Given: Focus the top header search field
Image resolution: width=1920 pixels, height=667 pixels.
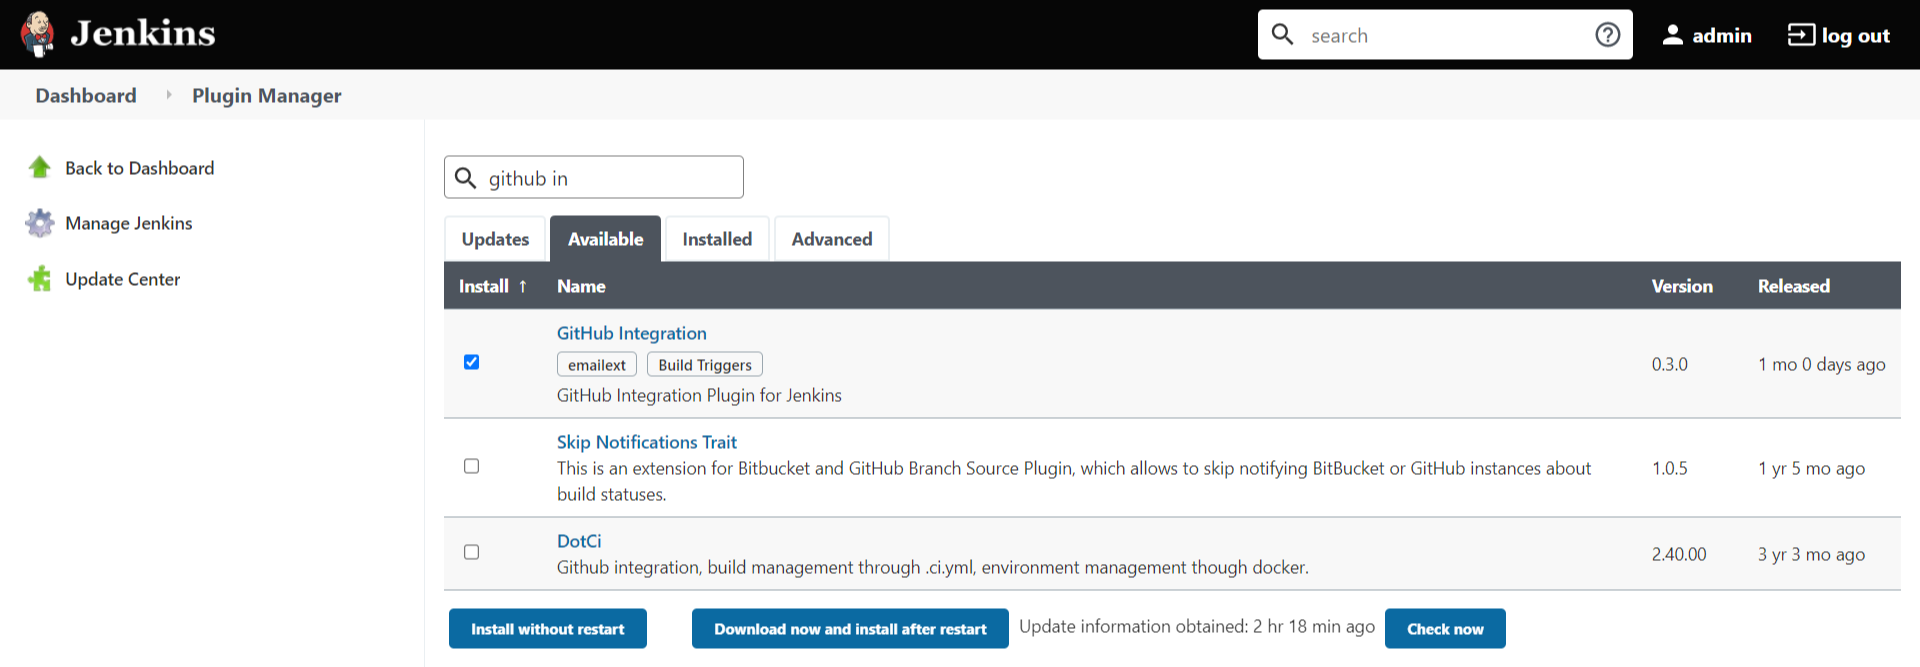Looking at the screenshot, I should [1445, 35].
